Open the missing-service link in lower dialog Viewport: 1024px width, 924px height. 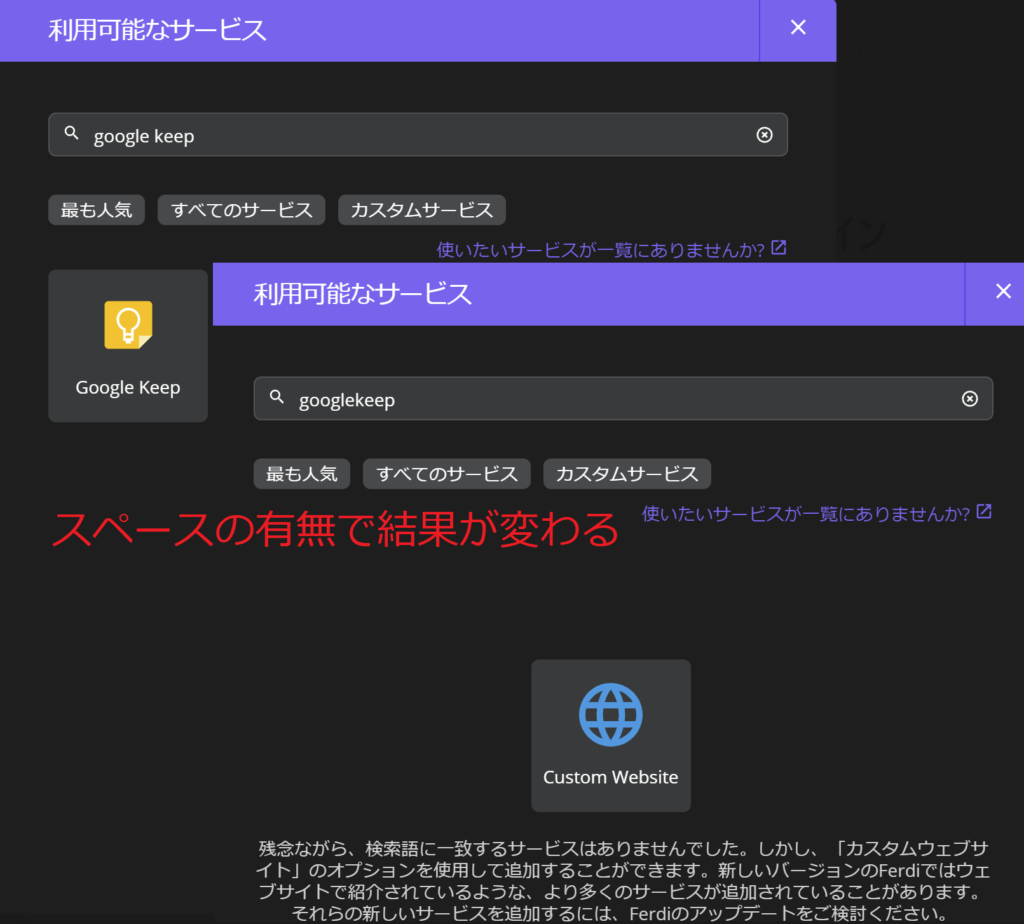click(816, 513)
